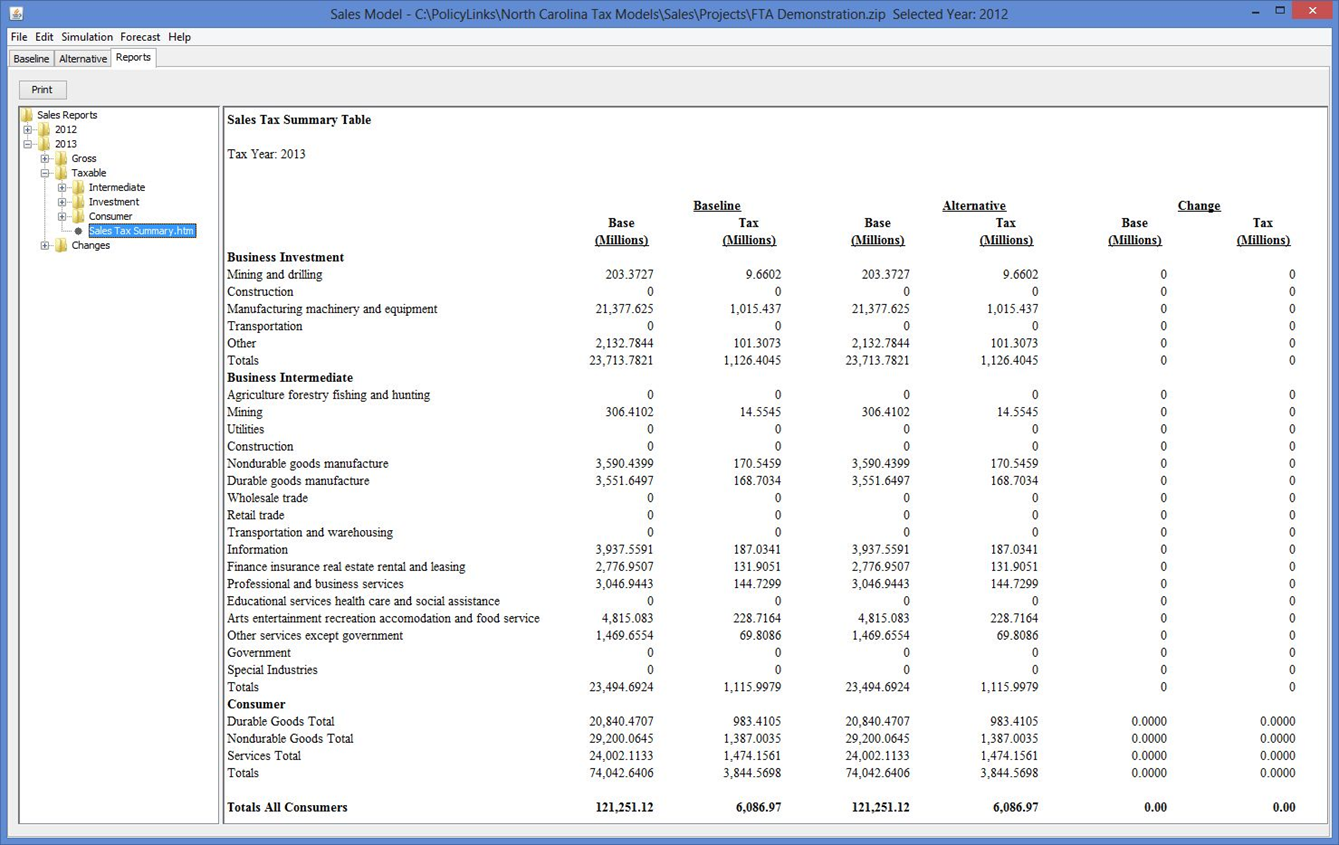Click the Gross folder icon
This screenshot has height=845, width=1339.
coord(62,158)
